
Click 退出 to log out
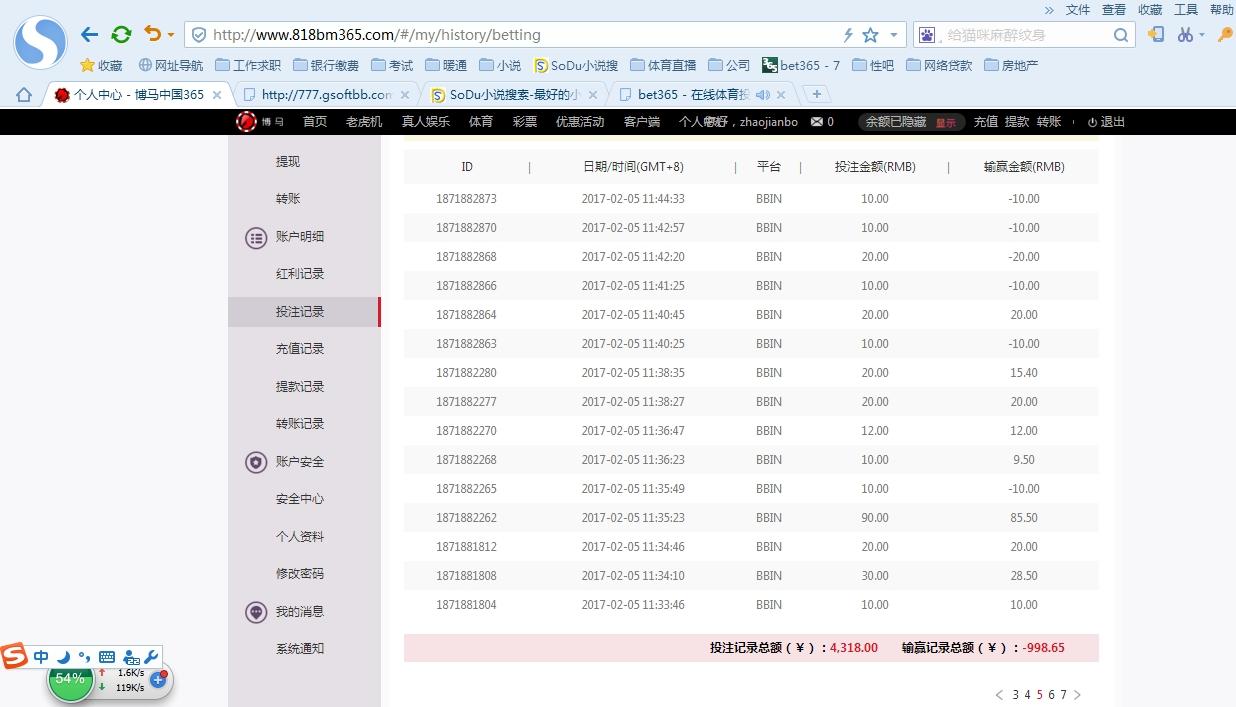click(1112, 122)
